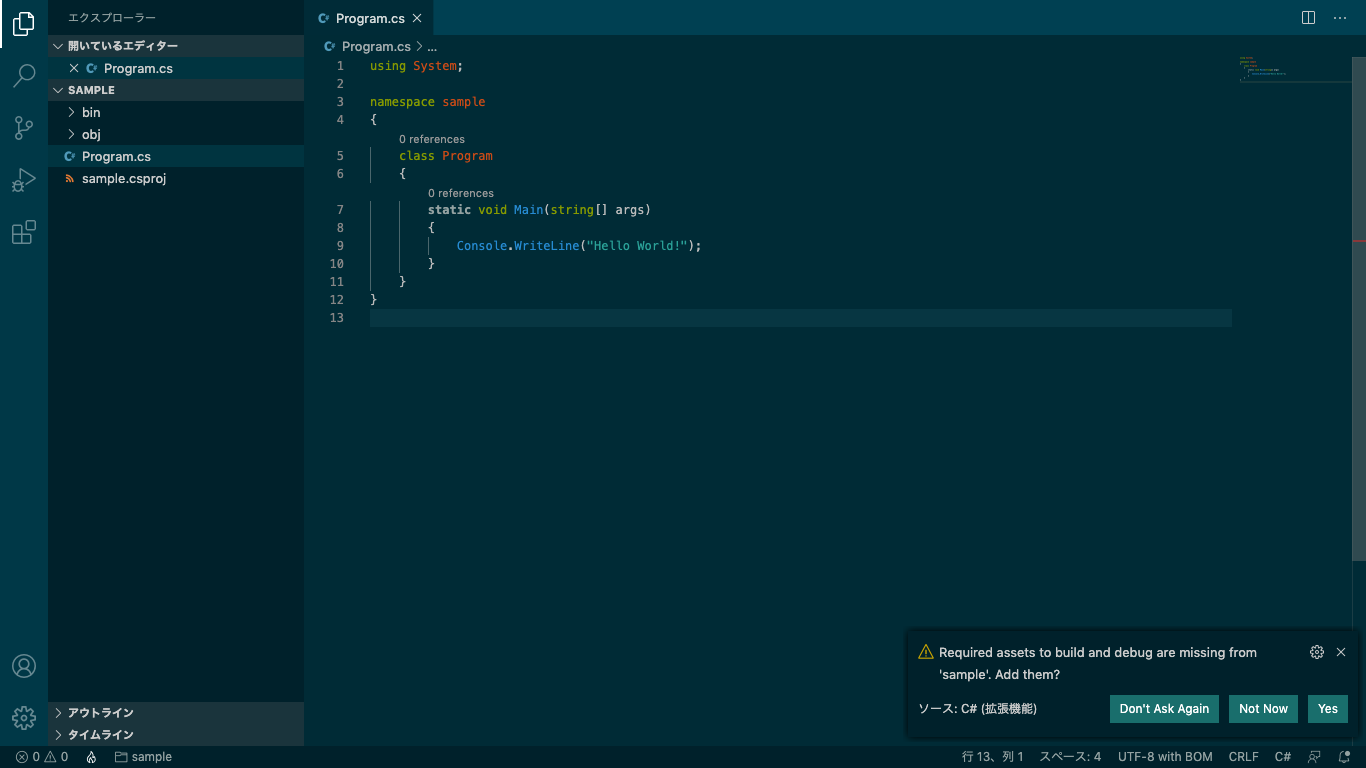The image size is (1366, 768).
Task: Open the feedback icon in status bar
Action: [1315, 757]
